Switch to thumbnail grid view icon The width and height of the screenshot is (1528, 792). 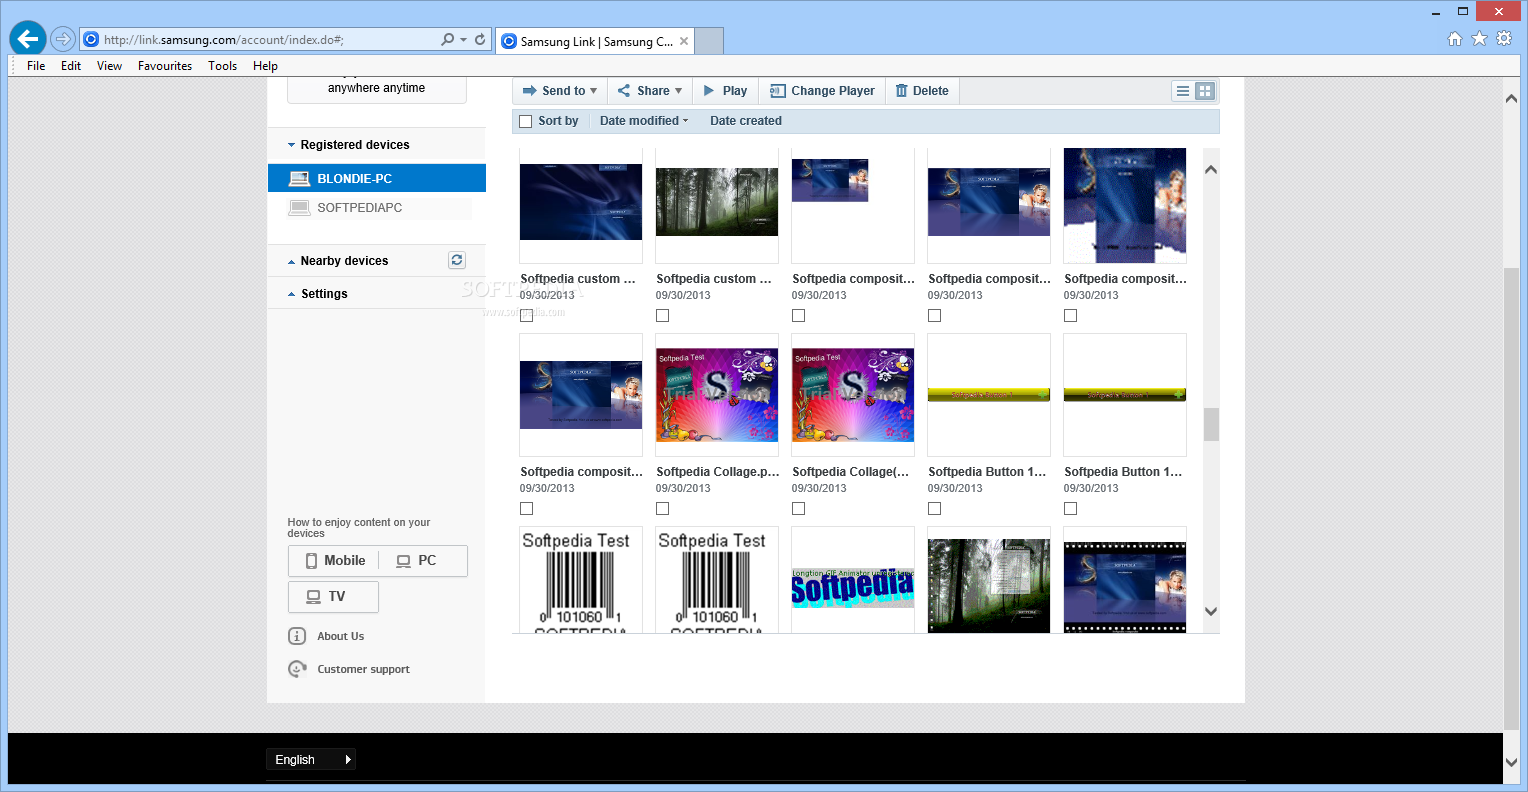pyautogui.click(x=1205, y=91)
